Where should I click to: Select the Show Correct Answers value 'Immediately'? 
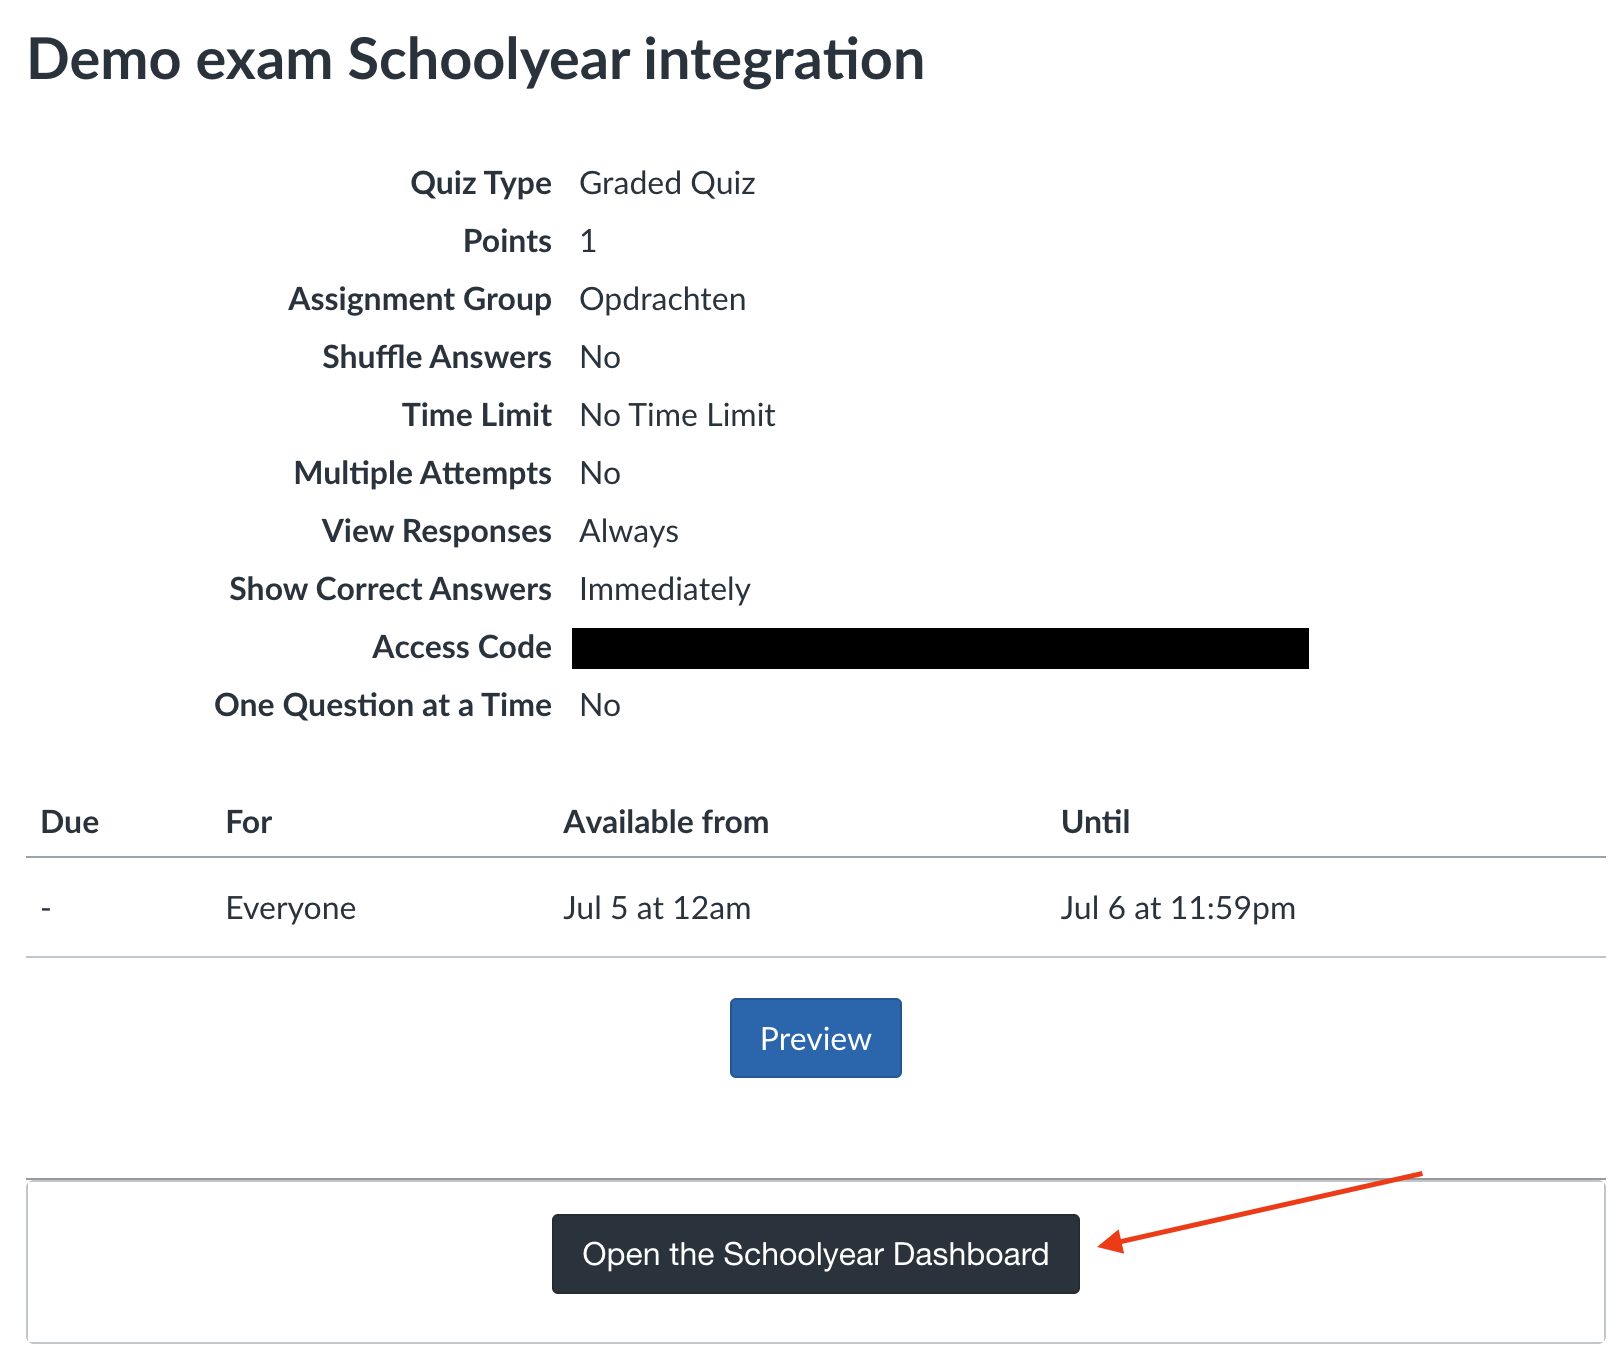(665, 589)
